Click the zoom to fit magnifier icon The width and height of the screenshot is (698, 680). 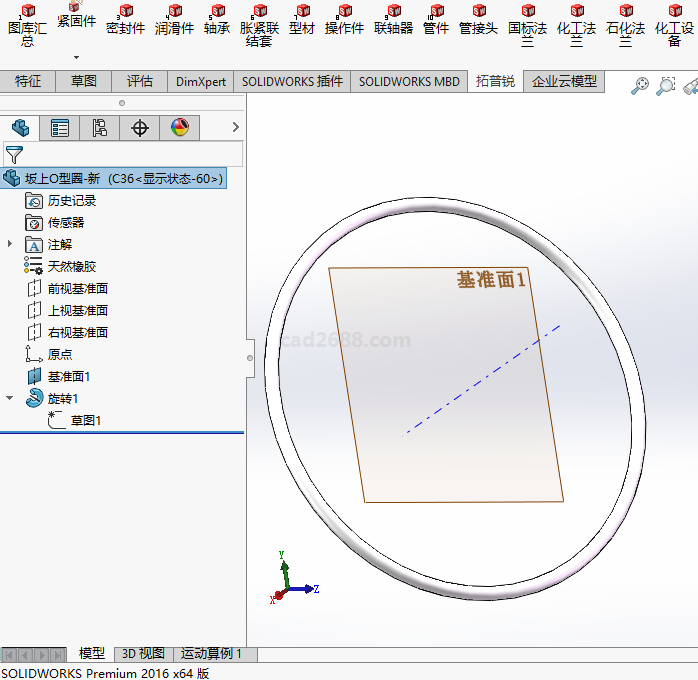coord(640,86)
